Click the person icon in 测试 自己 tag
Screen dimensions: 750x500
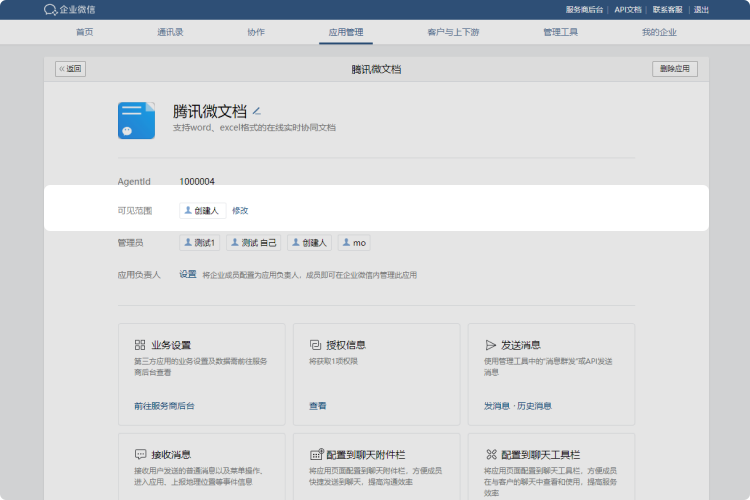tap(235, 243)
